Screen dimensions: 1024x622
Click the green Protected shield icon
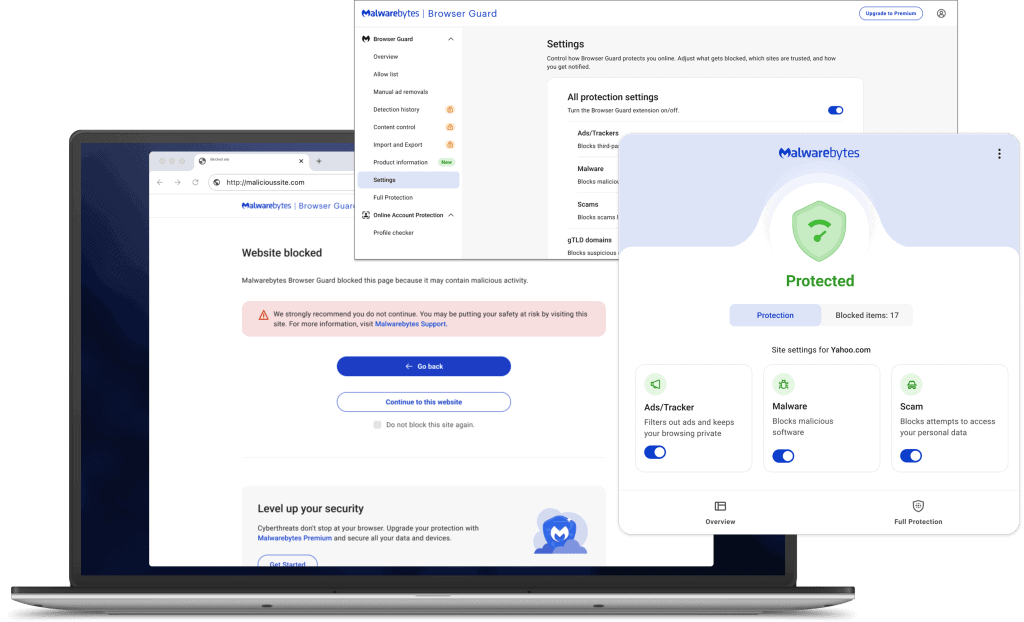click(819, 231)
